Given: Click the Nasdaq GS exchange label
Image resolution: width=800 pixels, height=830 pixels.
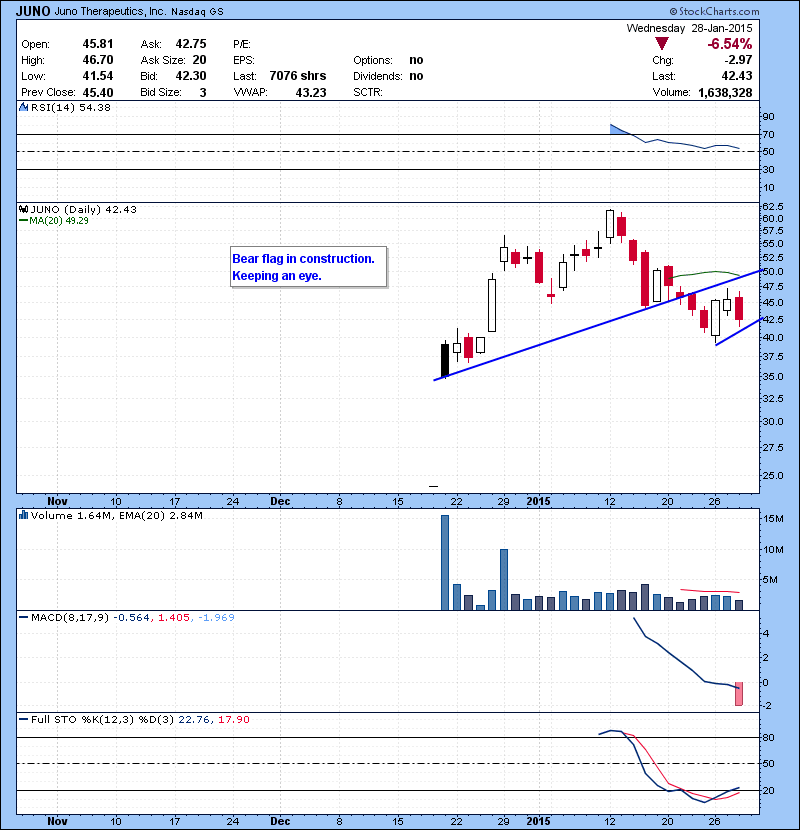Looking at the screenshot, I should coord(197,11).
